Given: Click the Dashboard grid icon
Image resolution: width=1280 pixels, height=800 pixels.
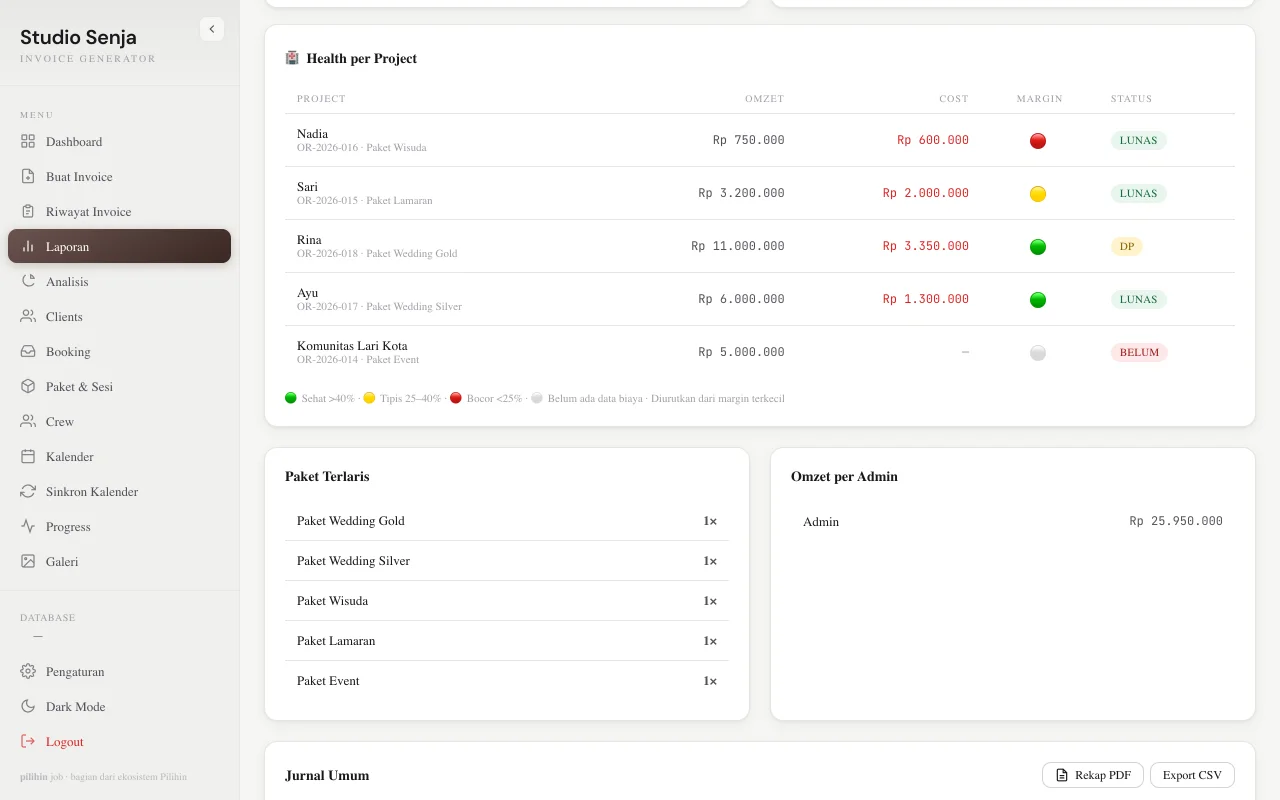Looking at the screenshot, I should tap(28, 142).
